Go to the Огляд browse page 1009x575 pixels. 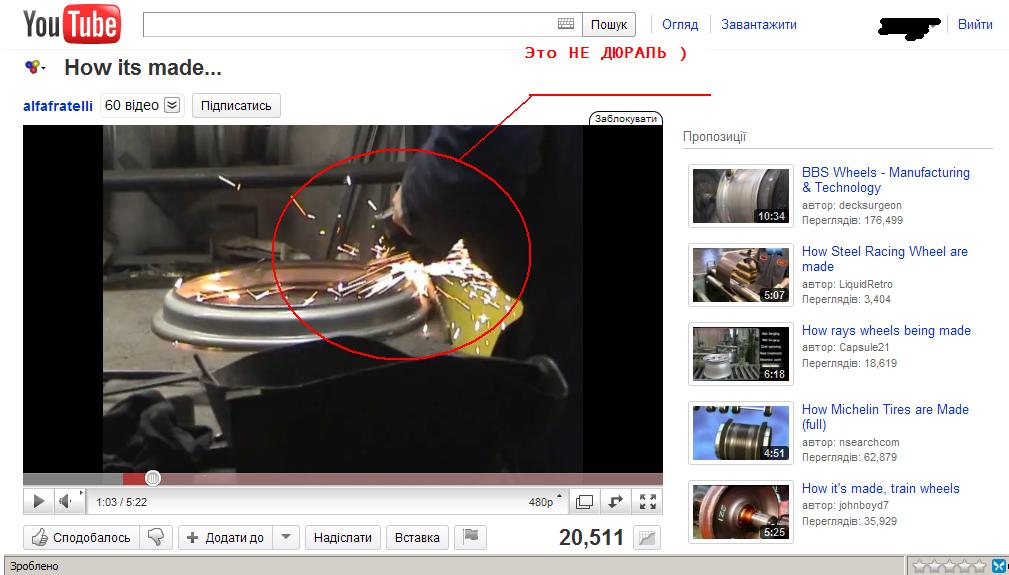point(680,24)
